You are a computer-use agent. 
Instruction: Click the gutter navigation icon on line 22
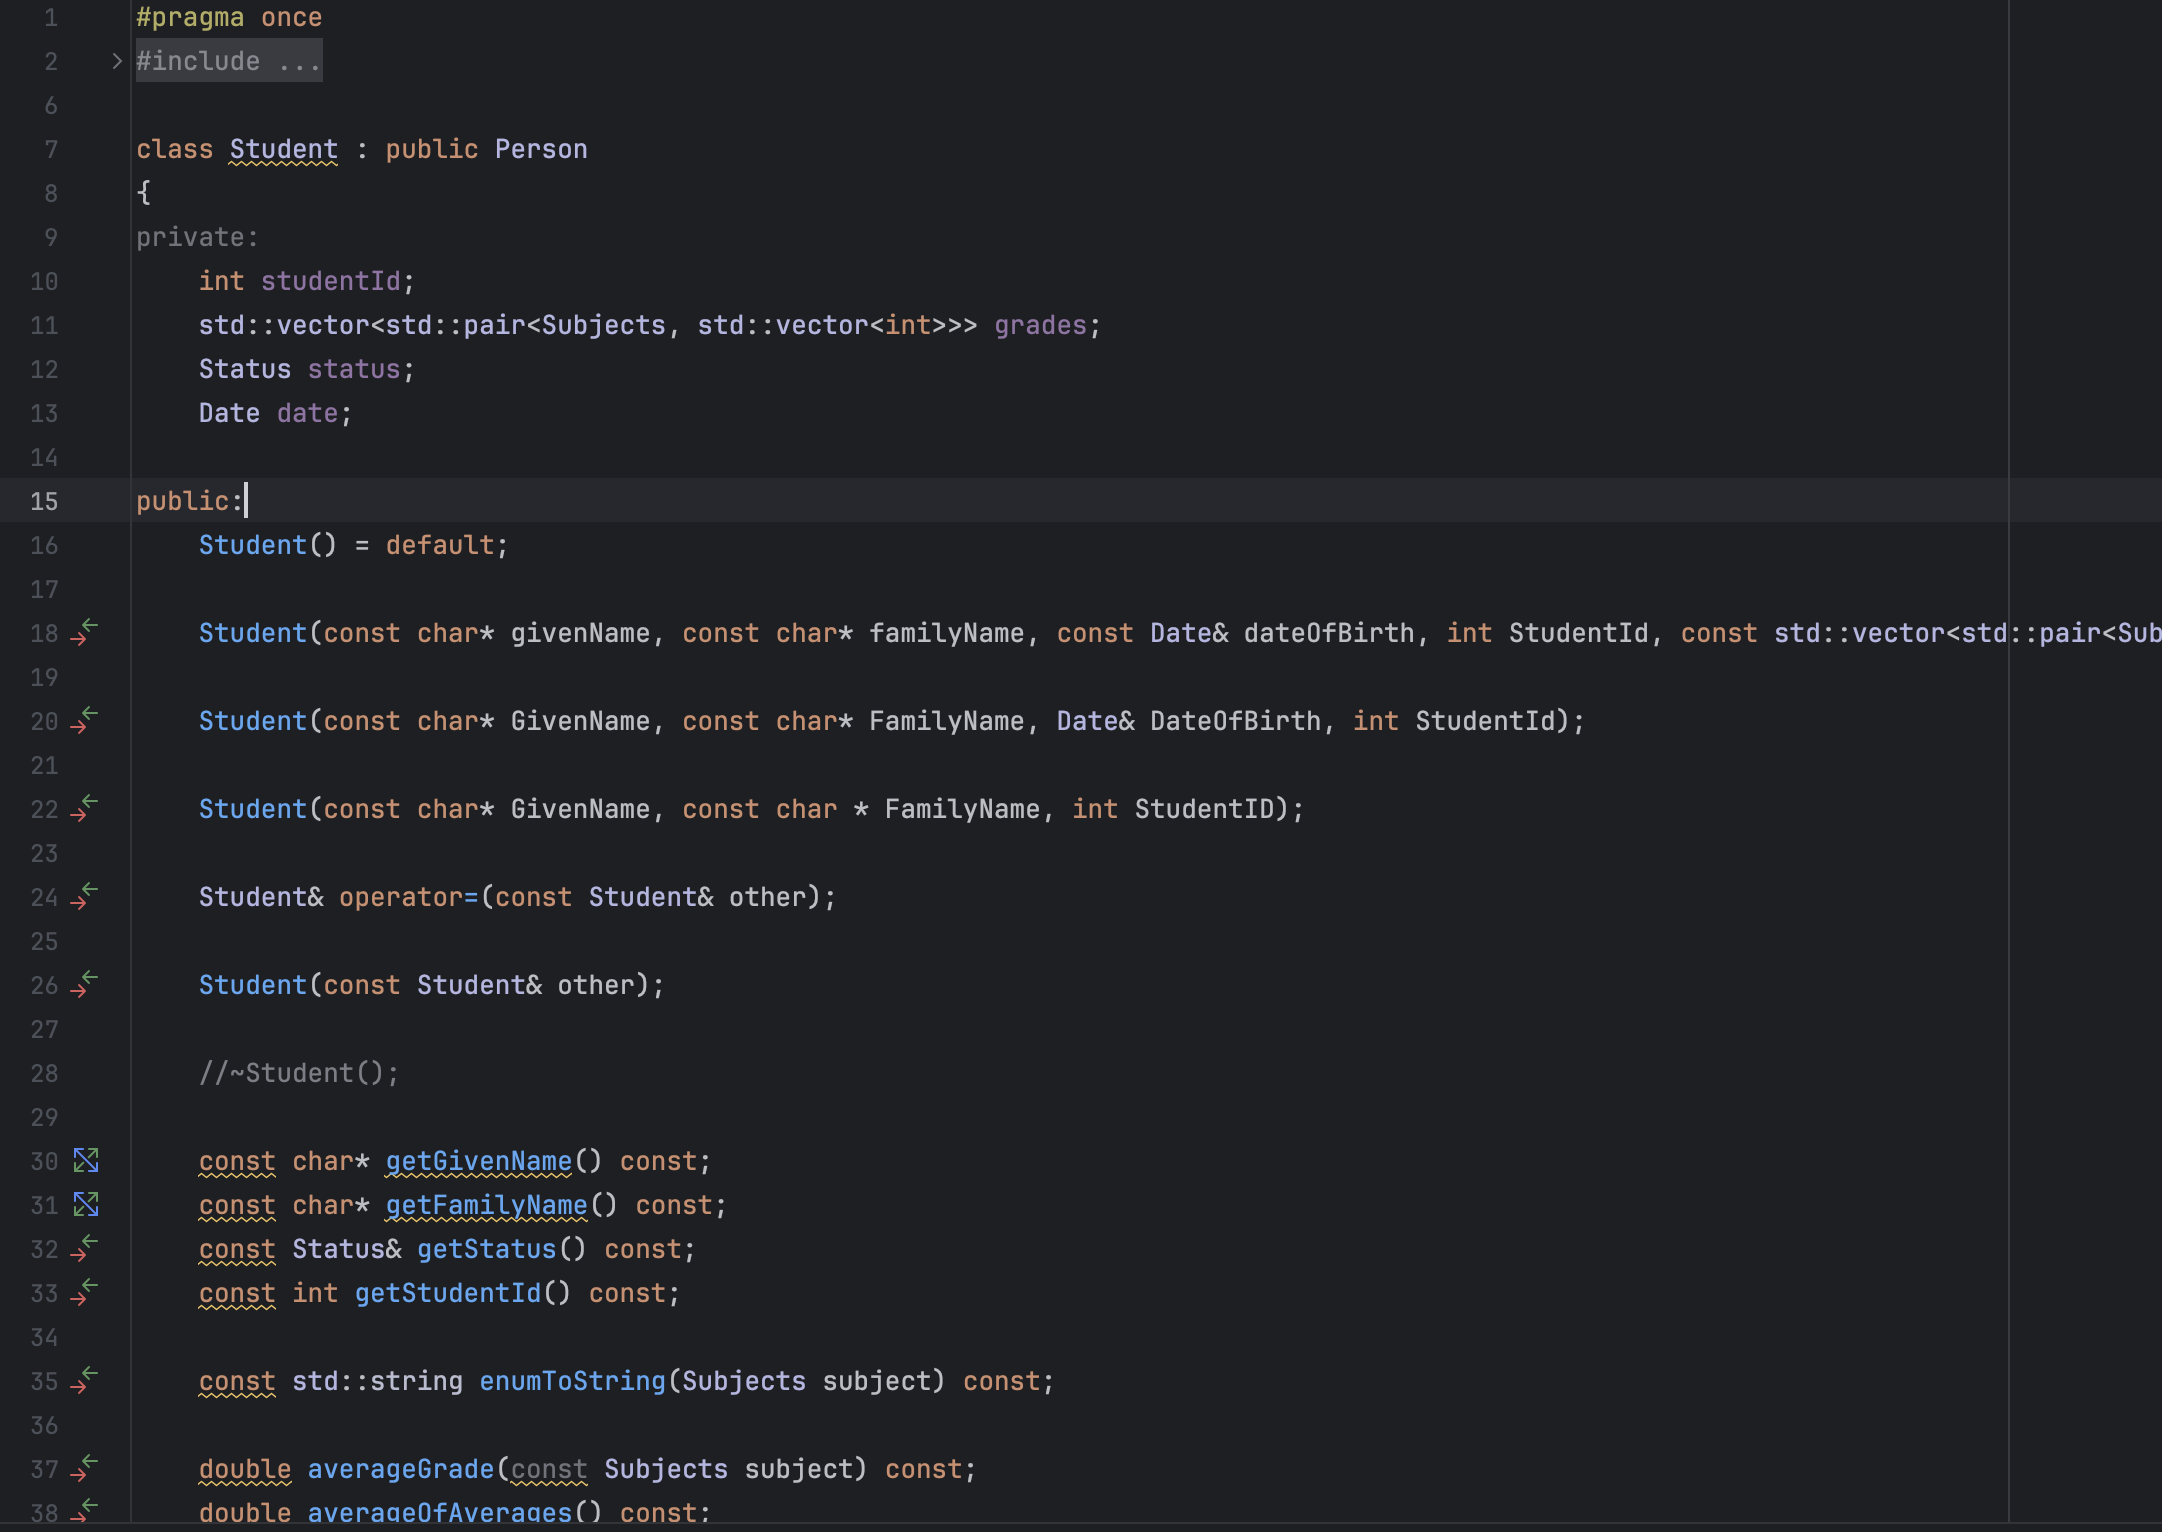click(x=85, y=809)
